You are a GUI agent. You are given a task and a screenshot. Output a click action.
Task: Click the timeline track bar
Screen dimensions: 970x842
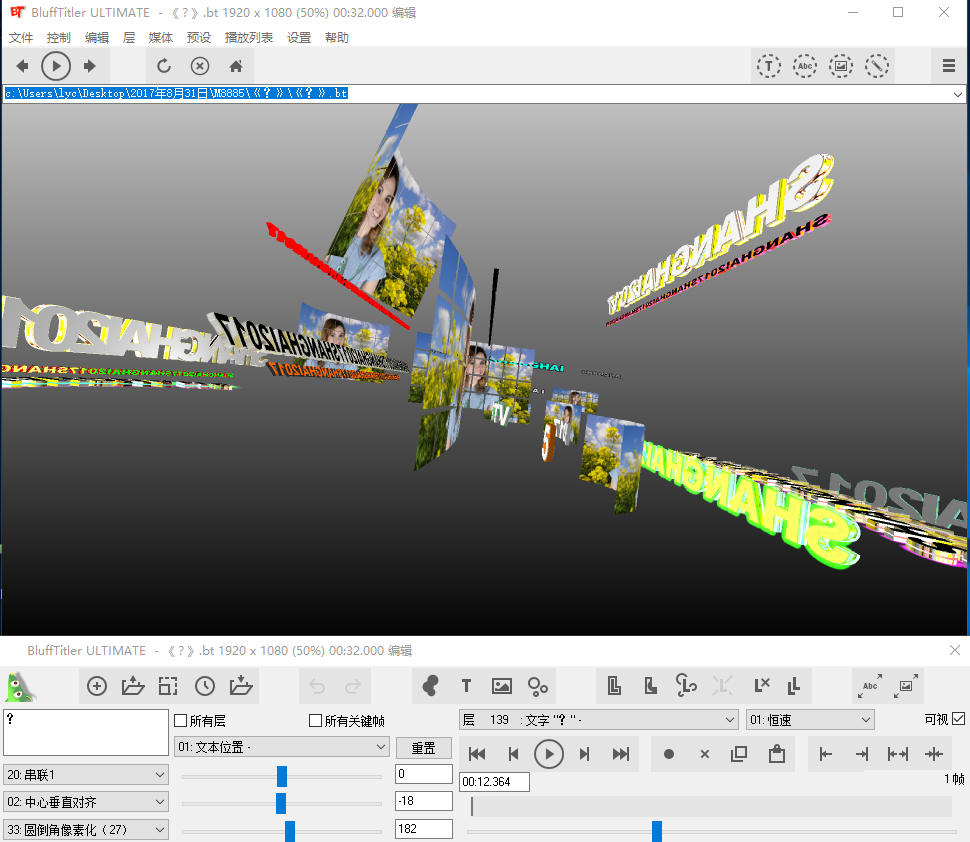click(x=710, y=806)
